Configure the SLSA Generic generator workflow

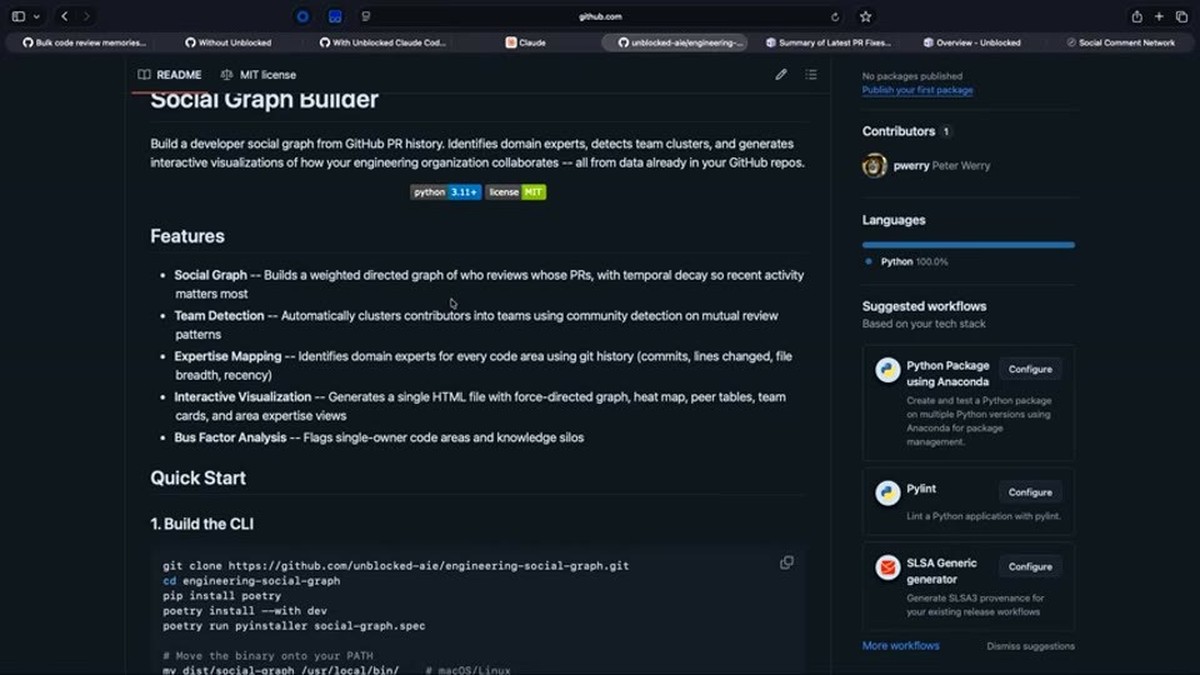coord(1030,566)
